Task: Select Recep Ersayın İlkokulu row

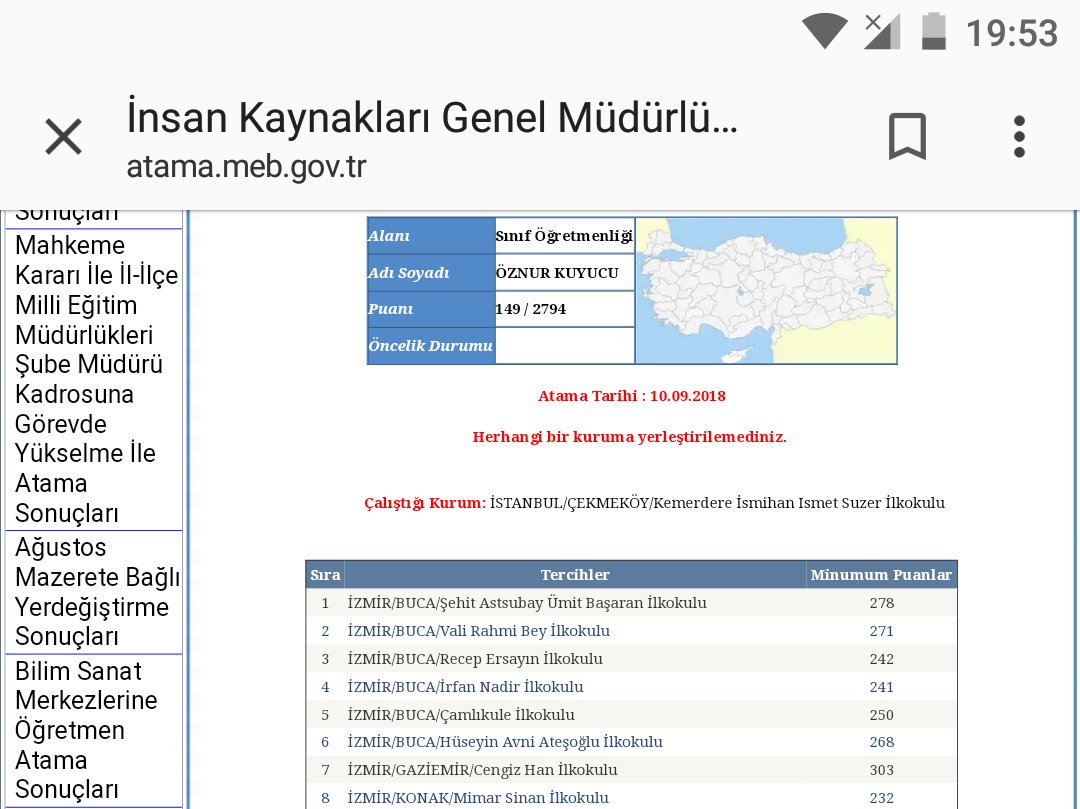Action: click(x=632, y=659)
